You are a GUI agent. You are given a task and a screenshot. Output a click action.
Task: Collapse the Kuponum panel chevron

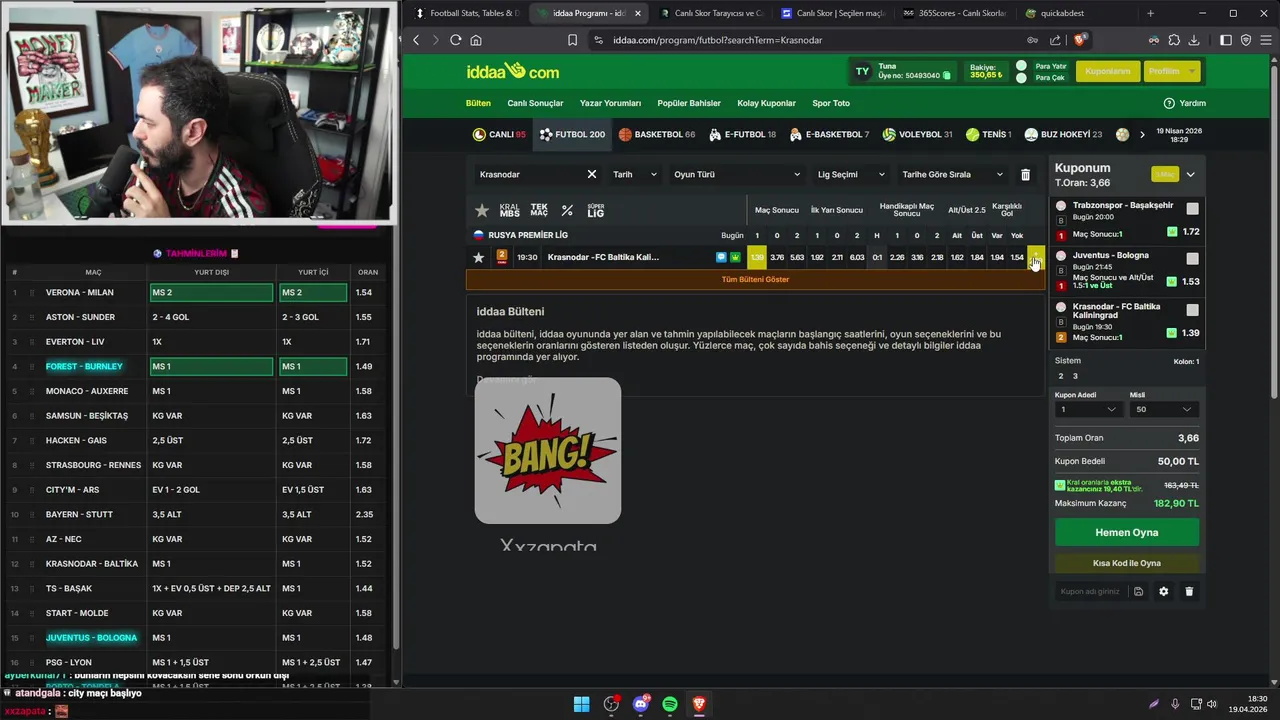1190,174
